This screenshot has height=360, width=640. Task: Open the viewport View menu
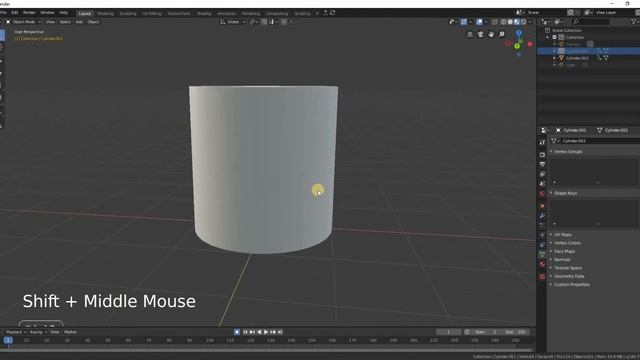[x=50, y=22]
